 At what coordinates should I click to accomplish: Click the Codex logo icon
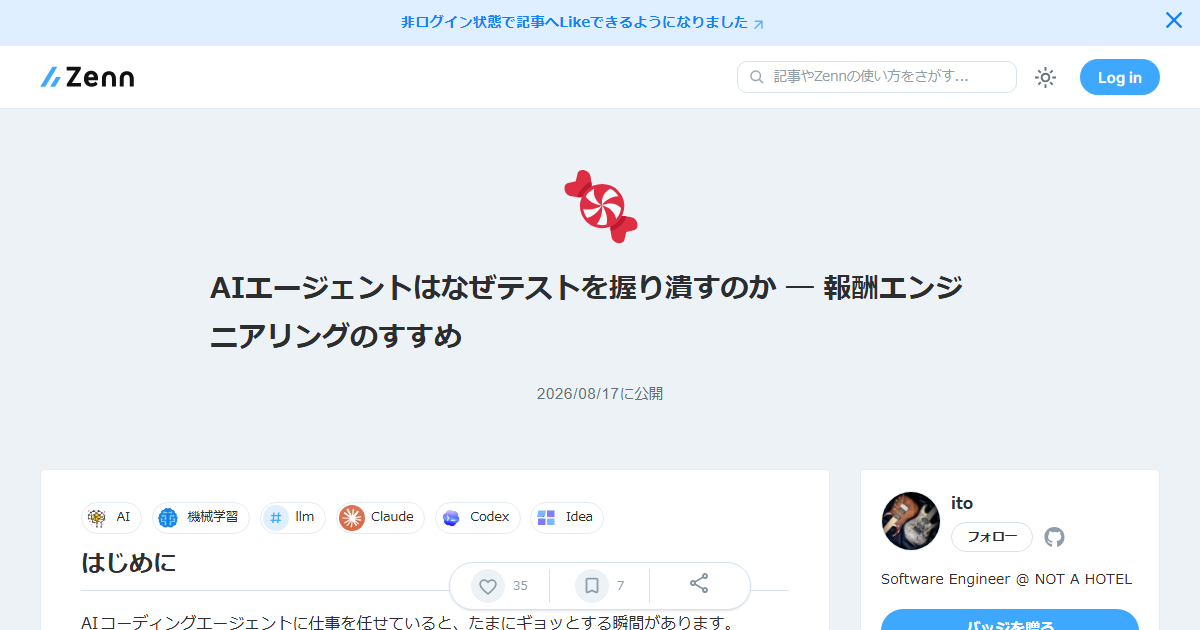[x=451, y=517]
